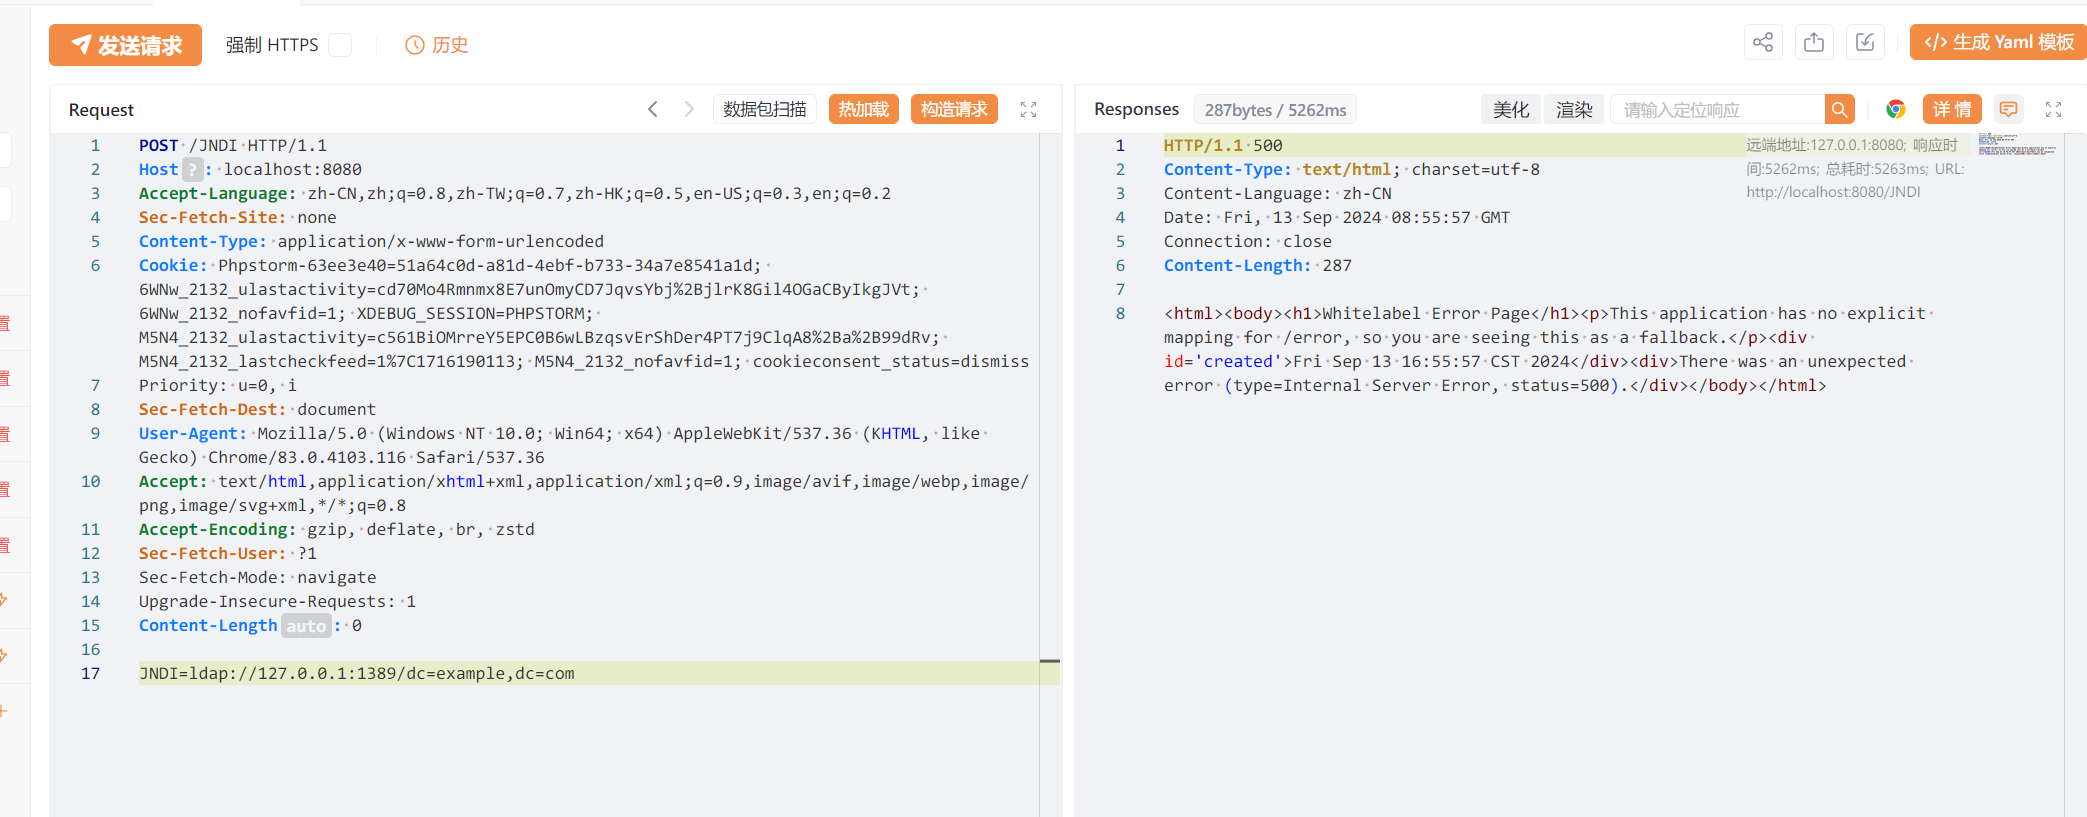Click the response minimap thumbnail

point(2017,144)
